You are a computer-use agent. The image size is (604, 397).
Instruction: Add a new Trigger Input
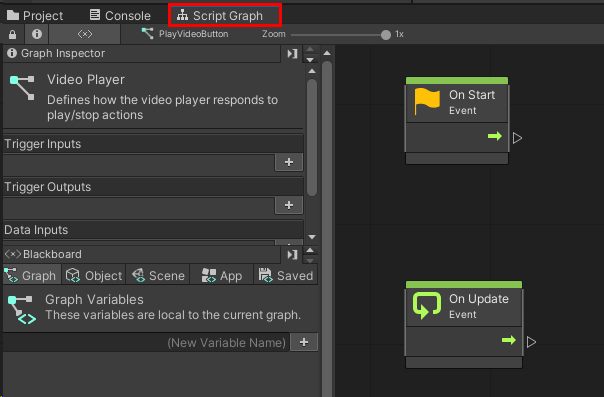289,162
